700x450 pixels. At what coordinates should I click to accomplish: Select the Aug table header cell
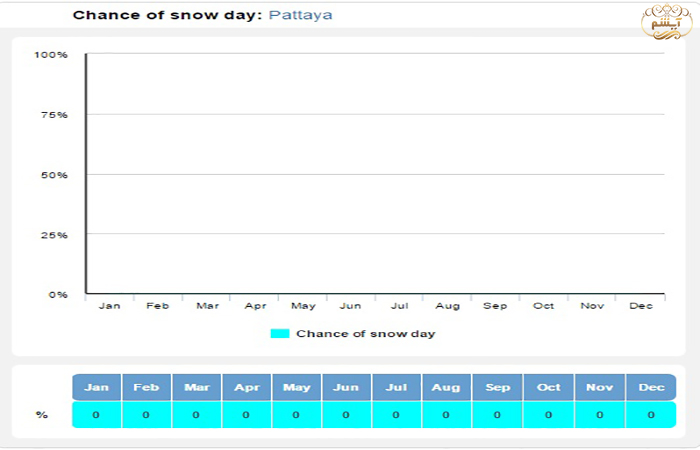point(446,387)
